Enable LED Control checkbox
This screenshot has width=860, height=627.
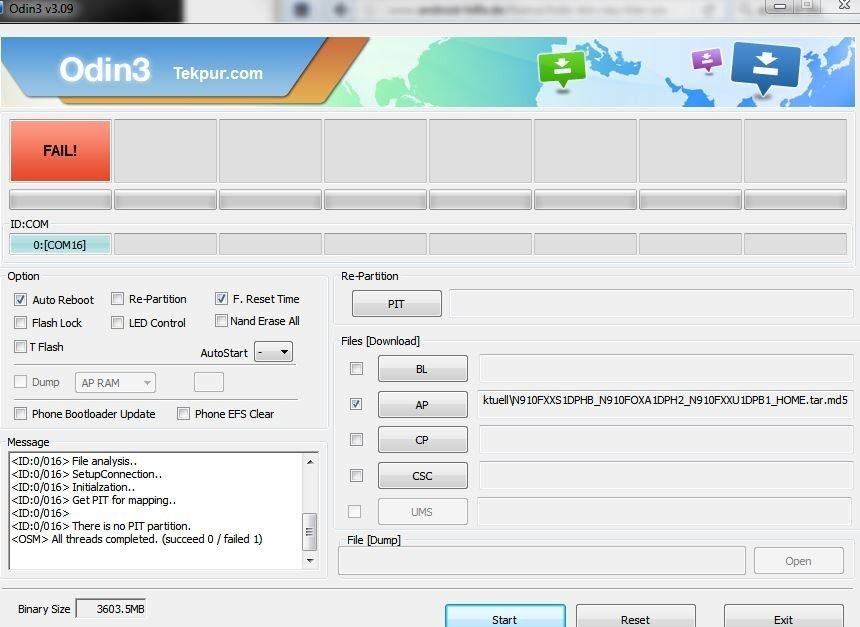(117, 323)
